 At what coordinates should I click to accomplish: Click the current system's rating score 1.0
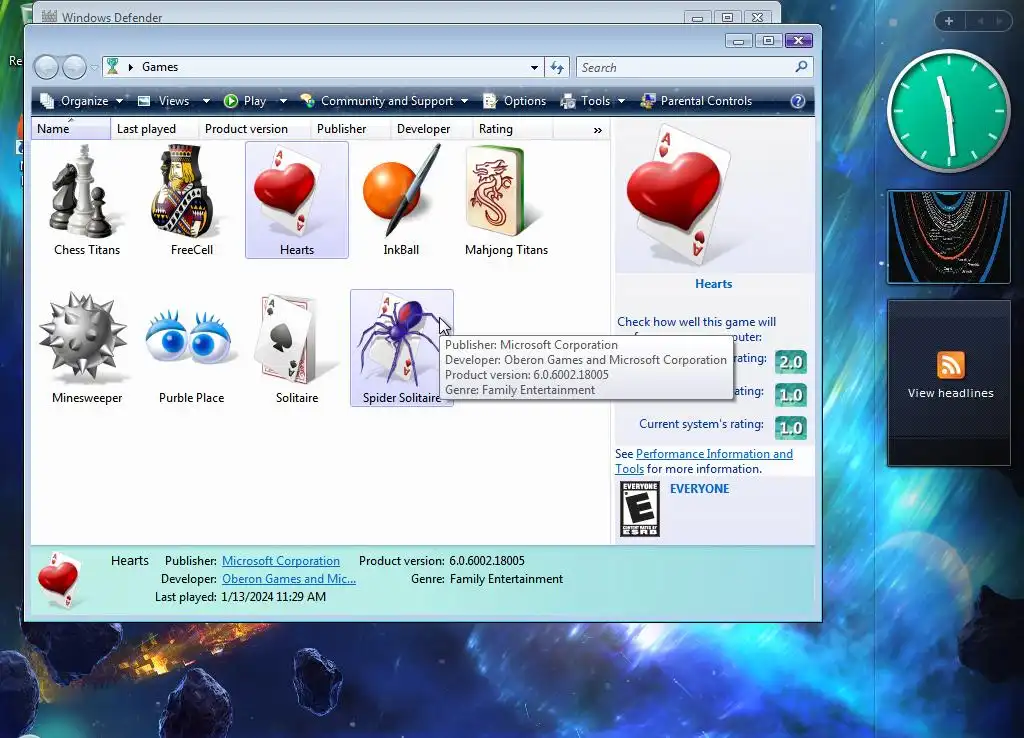tap(791, 428)
